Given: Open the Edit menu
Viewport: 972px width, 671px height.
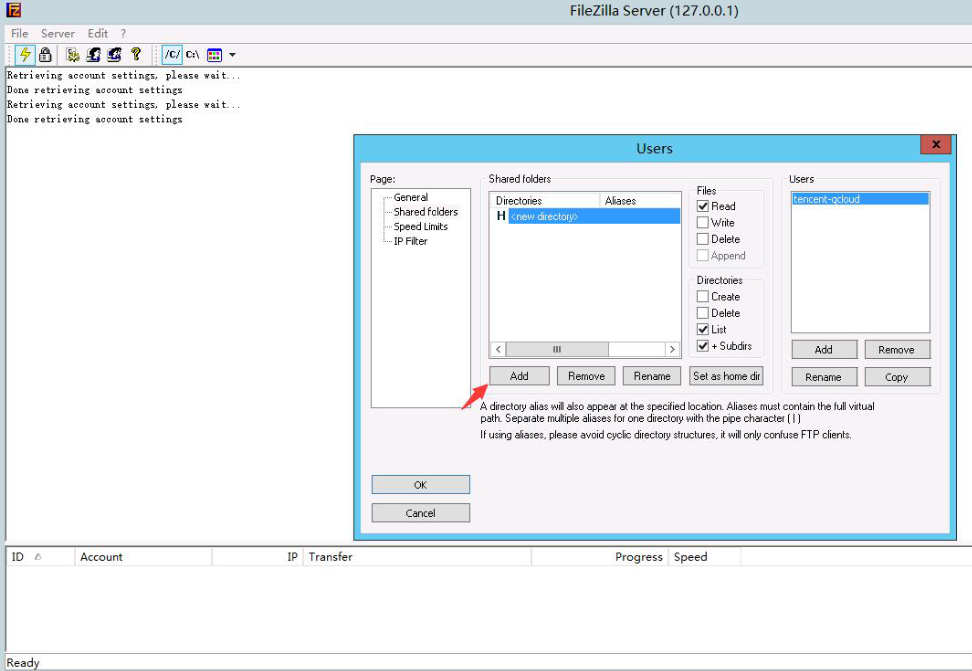Looking at the screenshot, I should 97,33.
